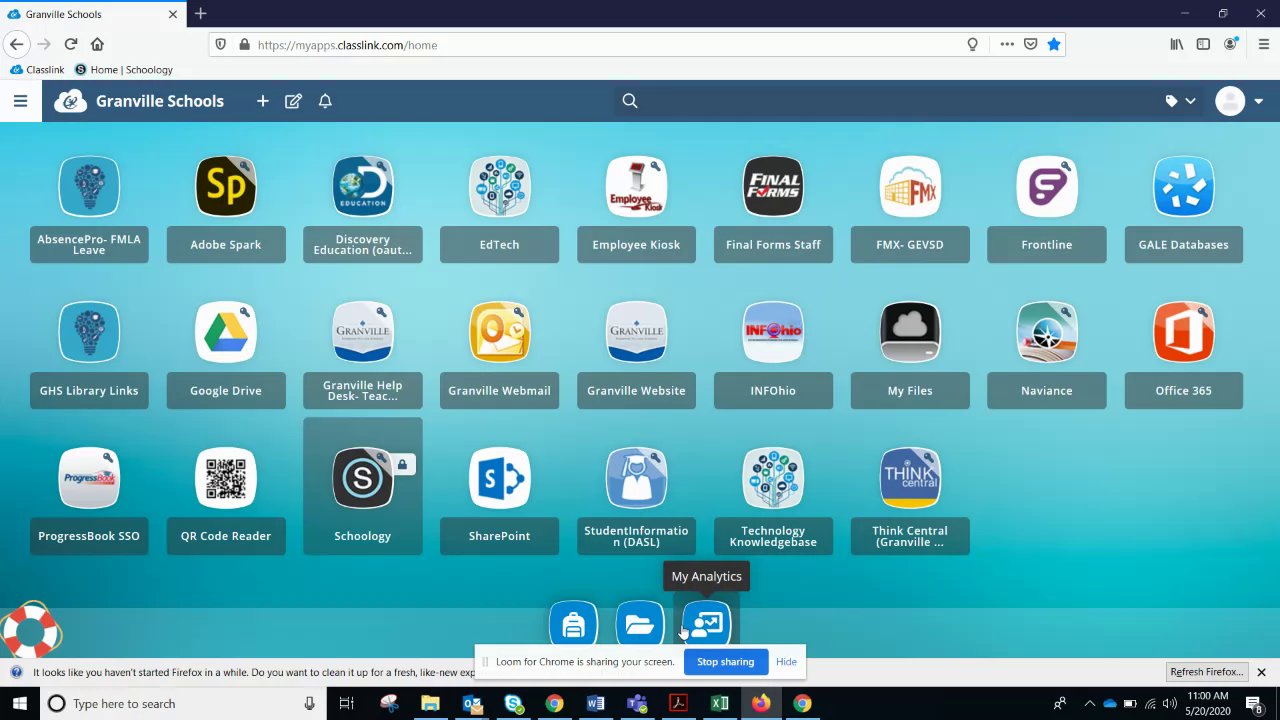This screenshot has width=1280, height=720.
Task: Open the Windows Start menu
Action: [x=19, y=704]
